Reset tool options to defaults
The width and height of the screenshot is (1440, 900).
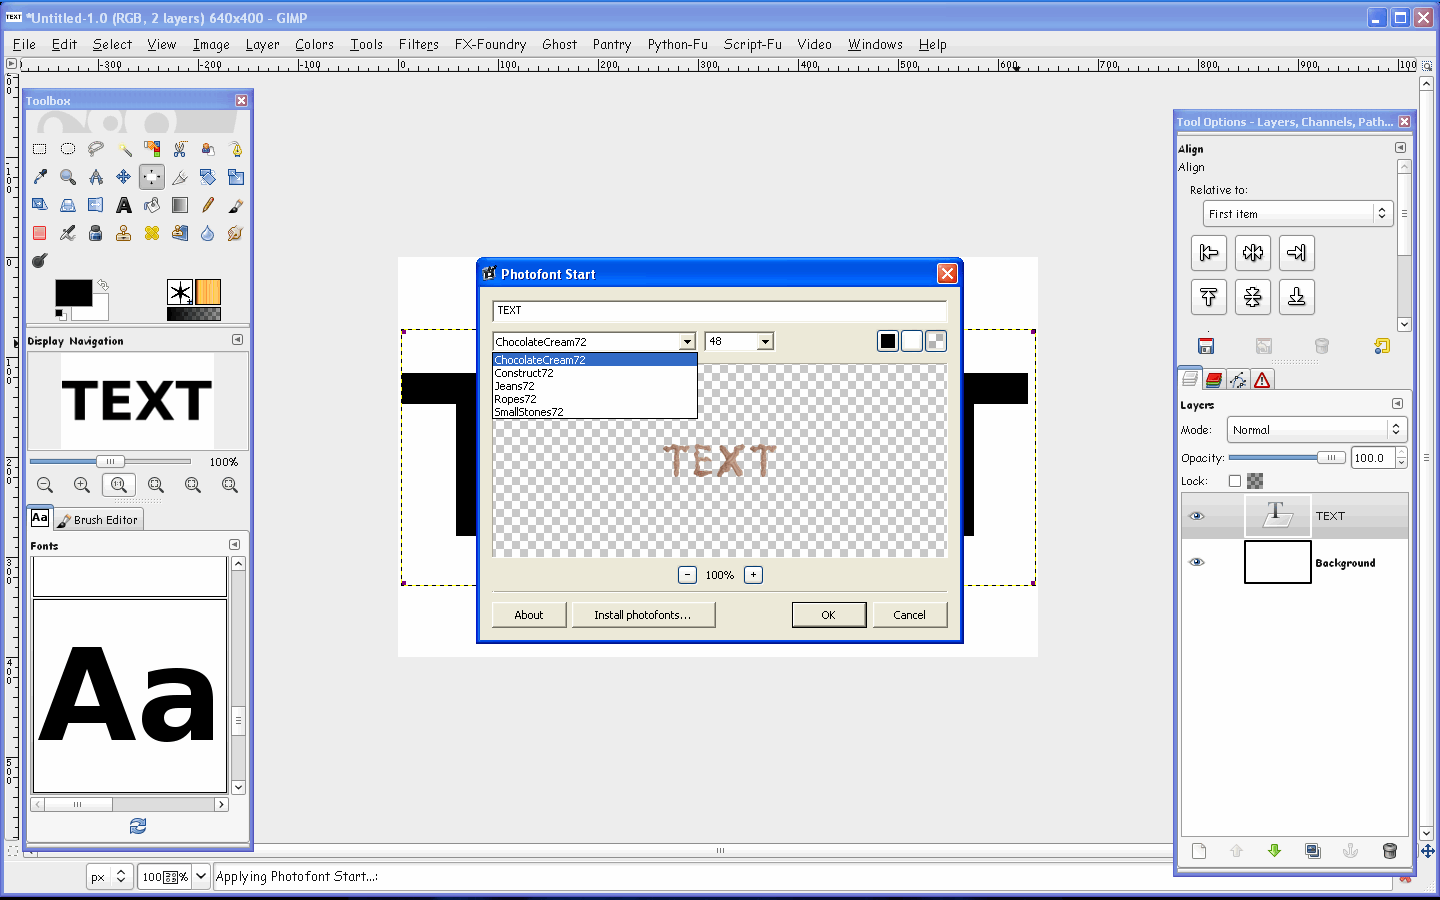point(1382,346)
